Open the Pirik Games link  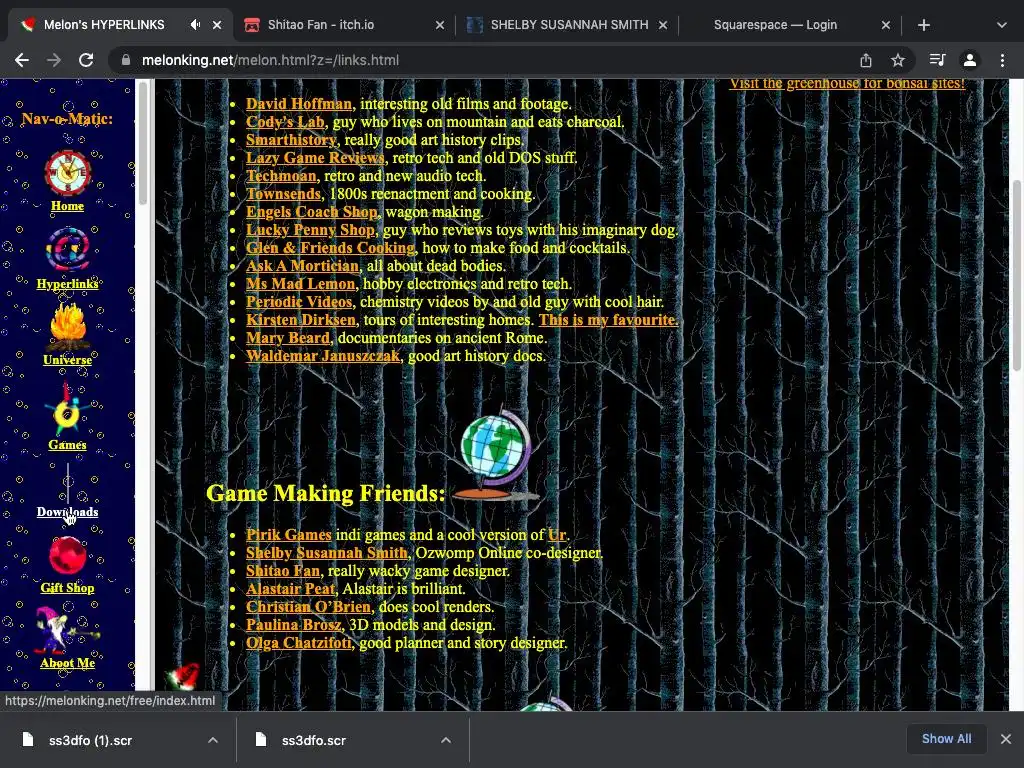click(289, 535)
